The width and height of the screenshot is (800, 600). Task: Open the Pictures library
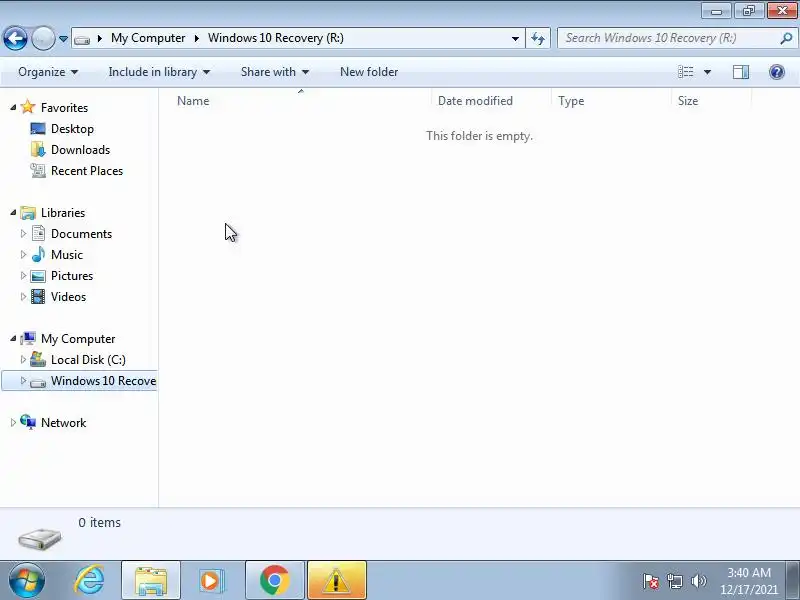[72, 276]
